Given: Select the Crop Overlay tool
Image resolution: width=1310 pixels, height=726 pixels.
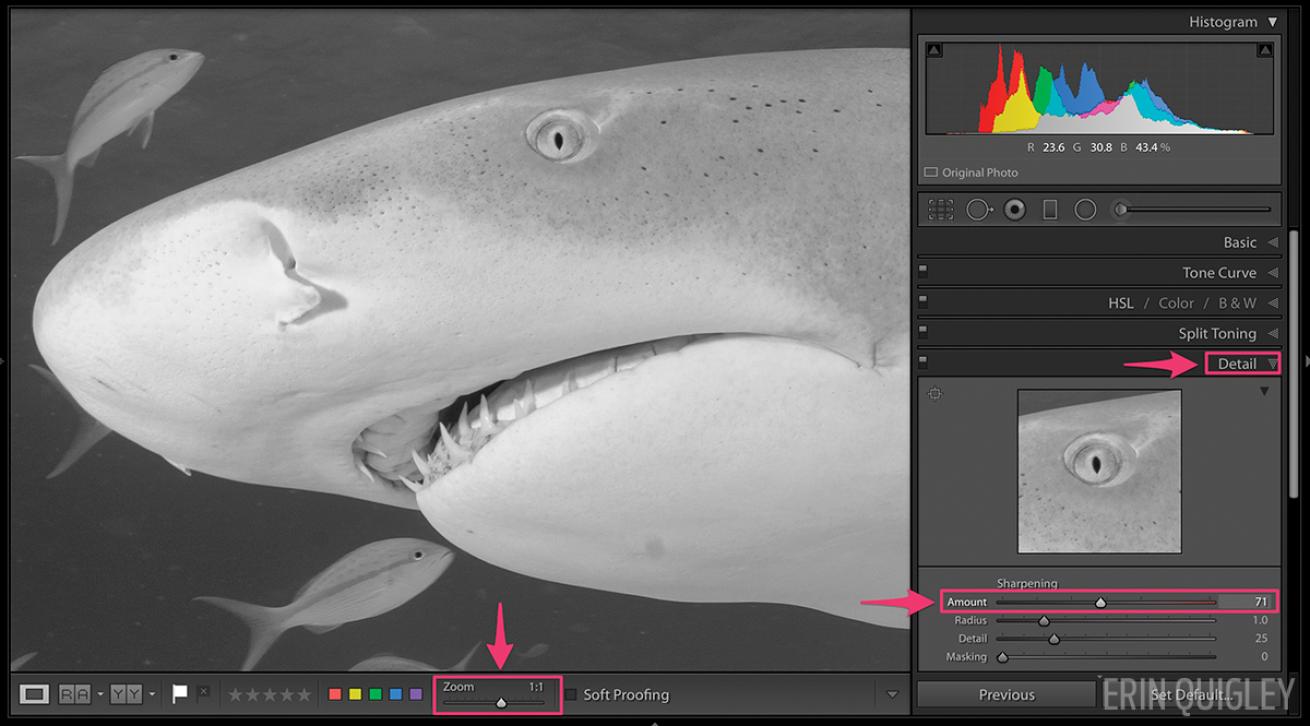Looking at the screenshot, I should tap(940, 210).
